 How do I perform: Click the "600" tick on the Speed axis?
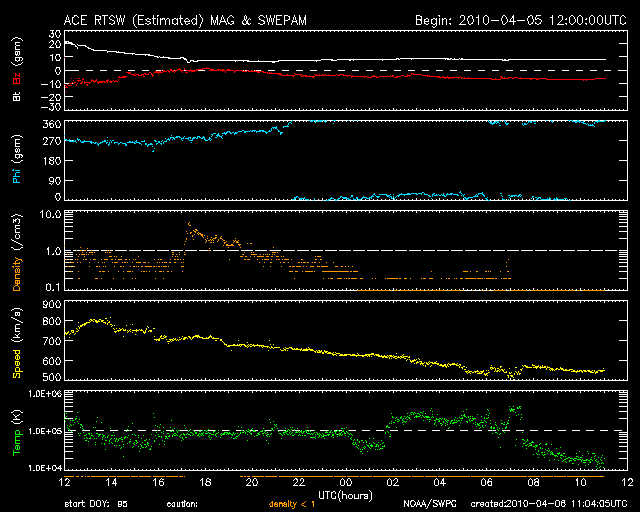pyautogui.click(x=52, y=361)
